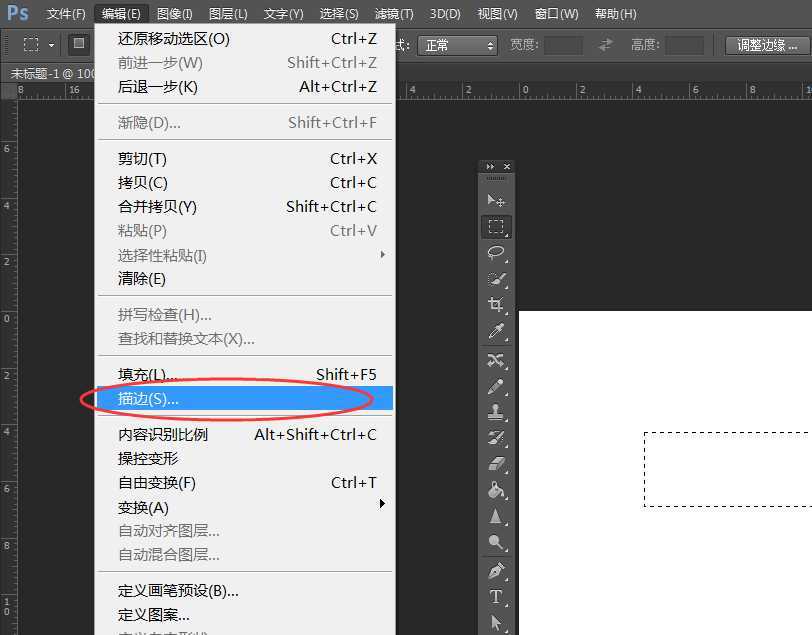Click the 调整边缘 button

765,44
